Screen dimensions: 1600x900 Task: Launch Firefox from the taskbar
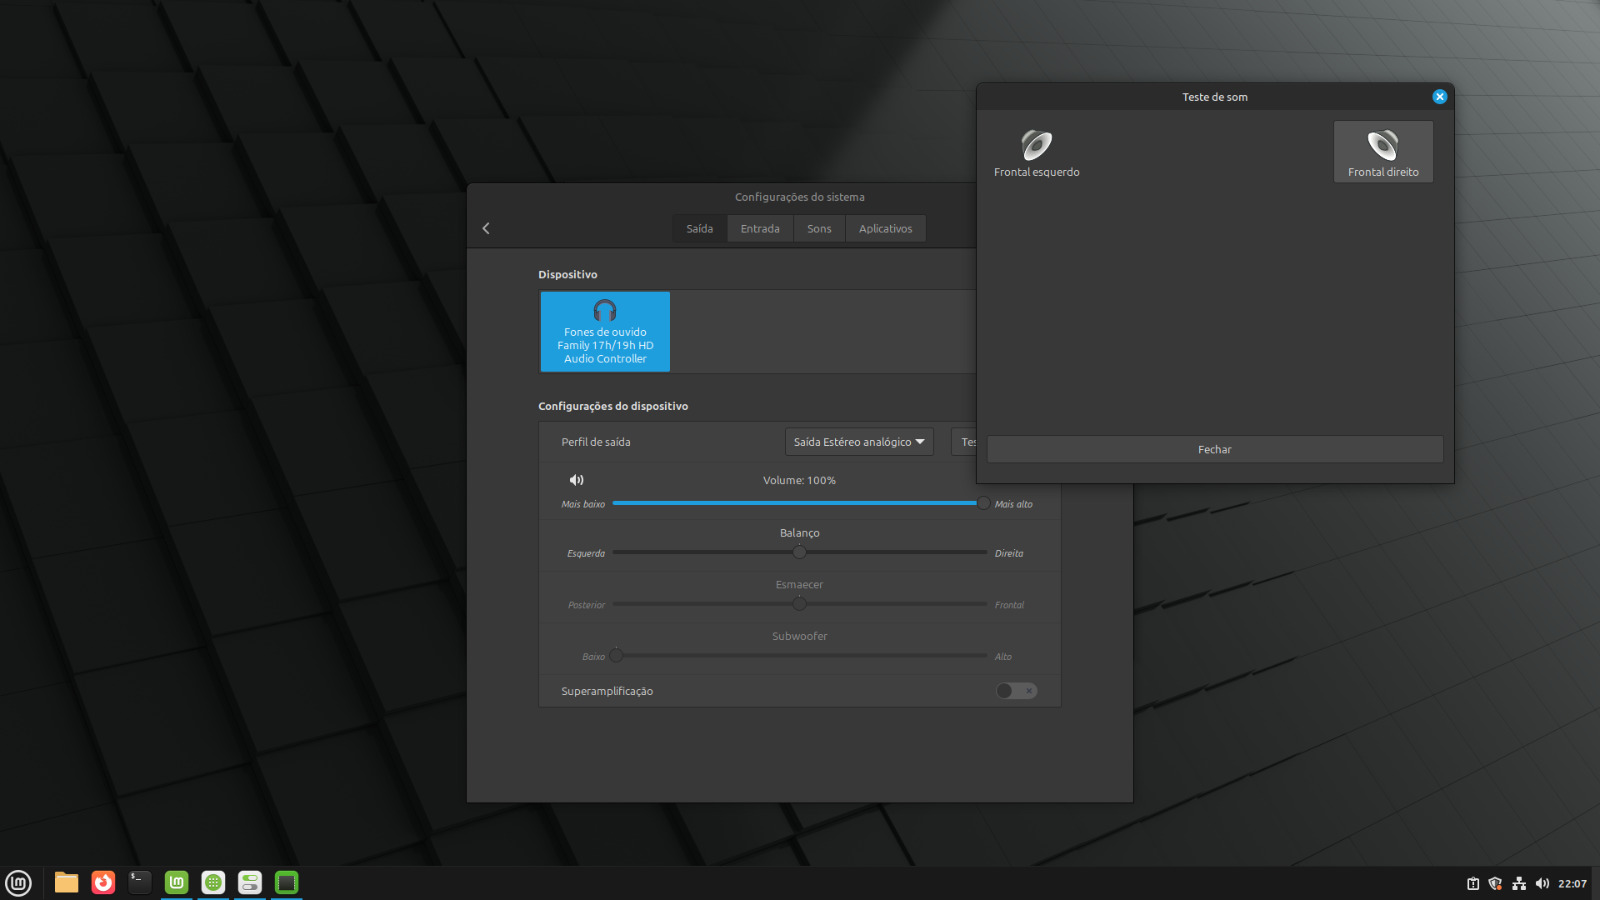(x=103, y=882)
